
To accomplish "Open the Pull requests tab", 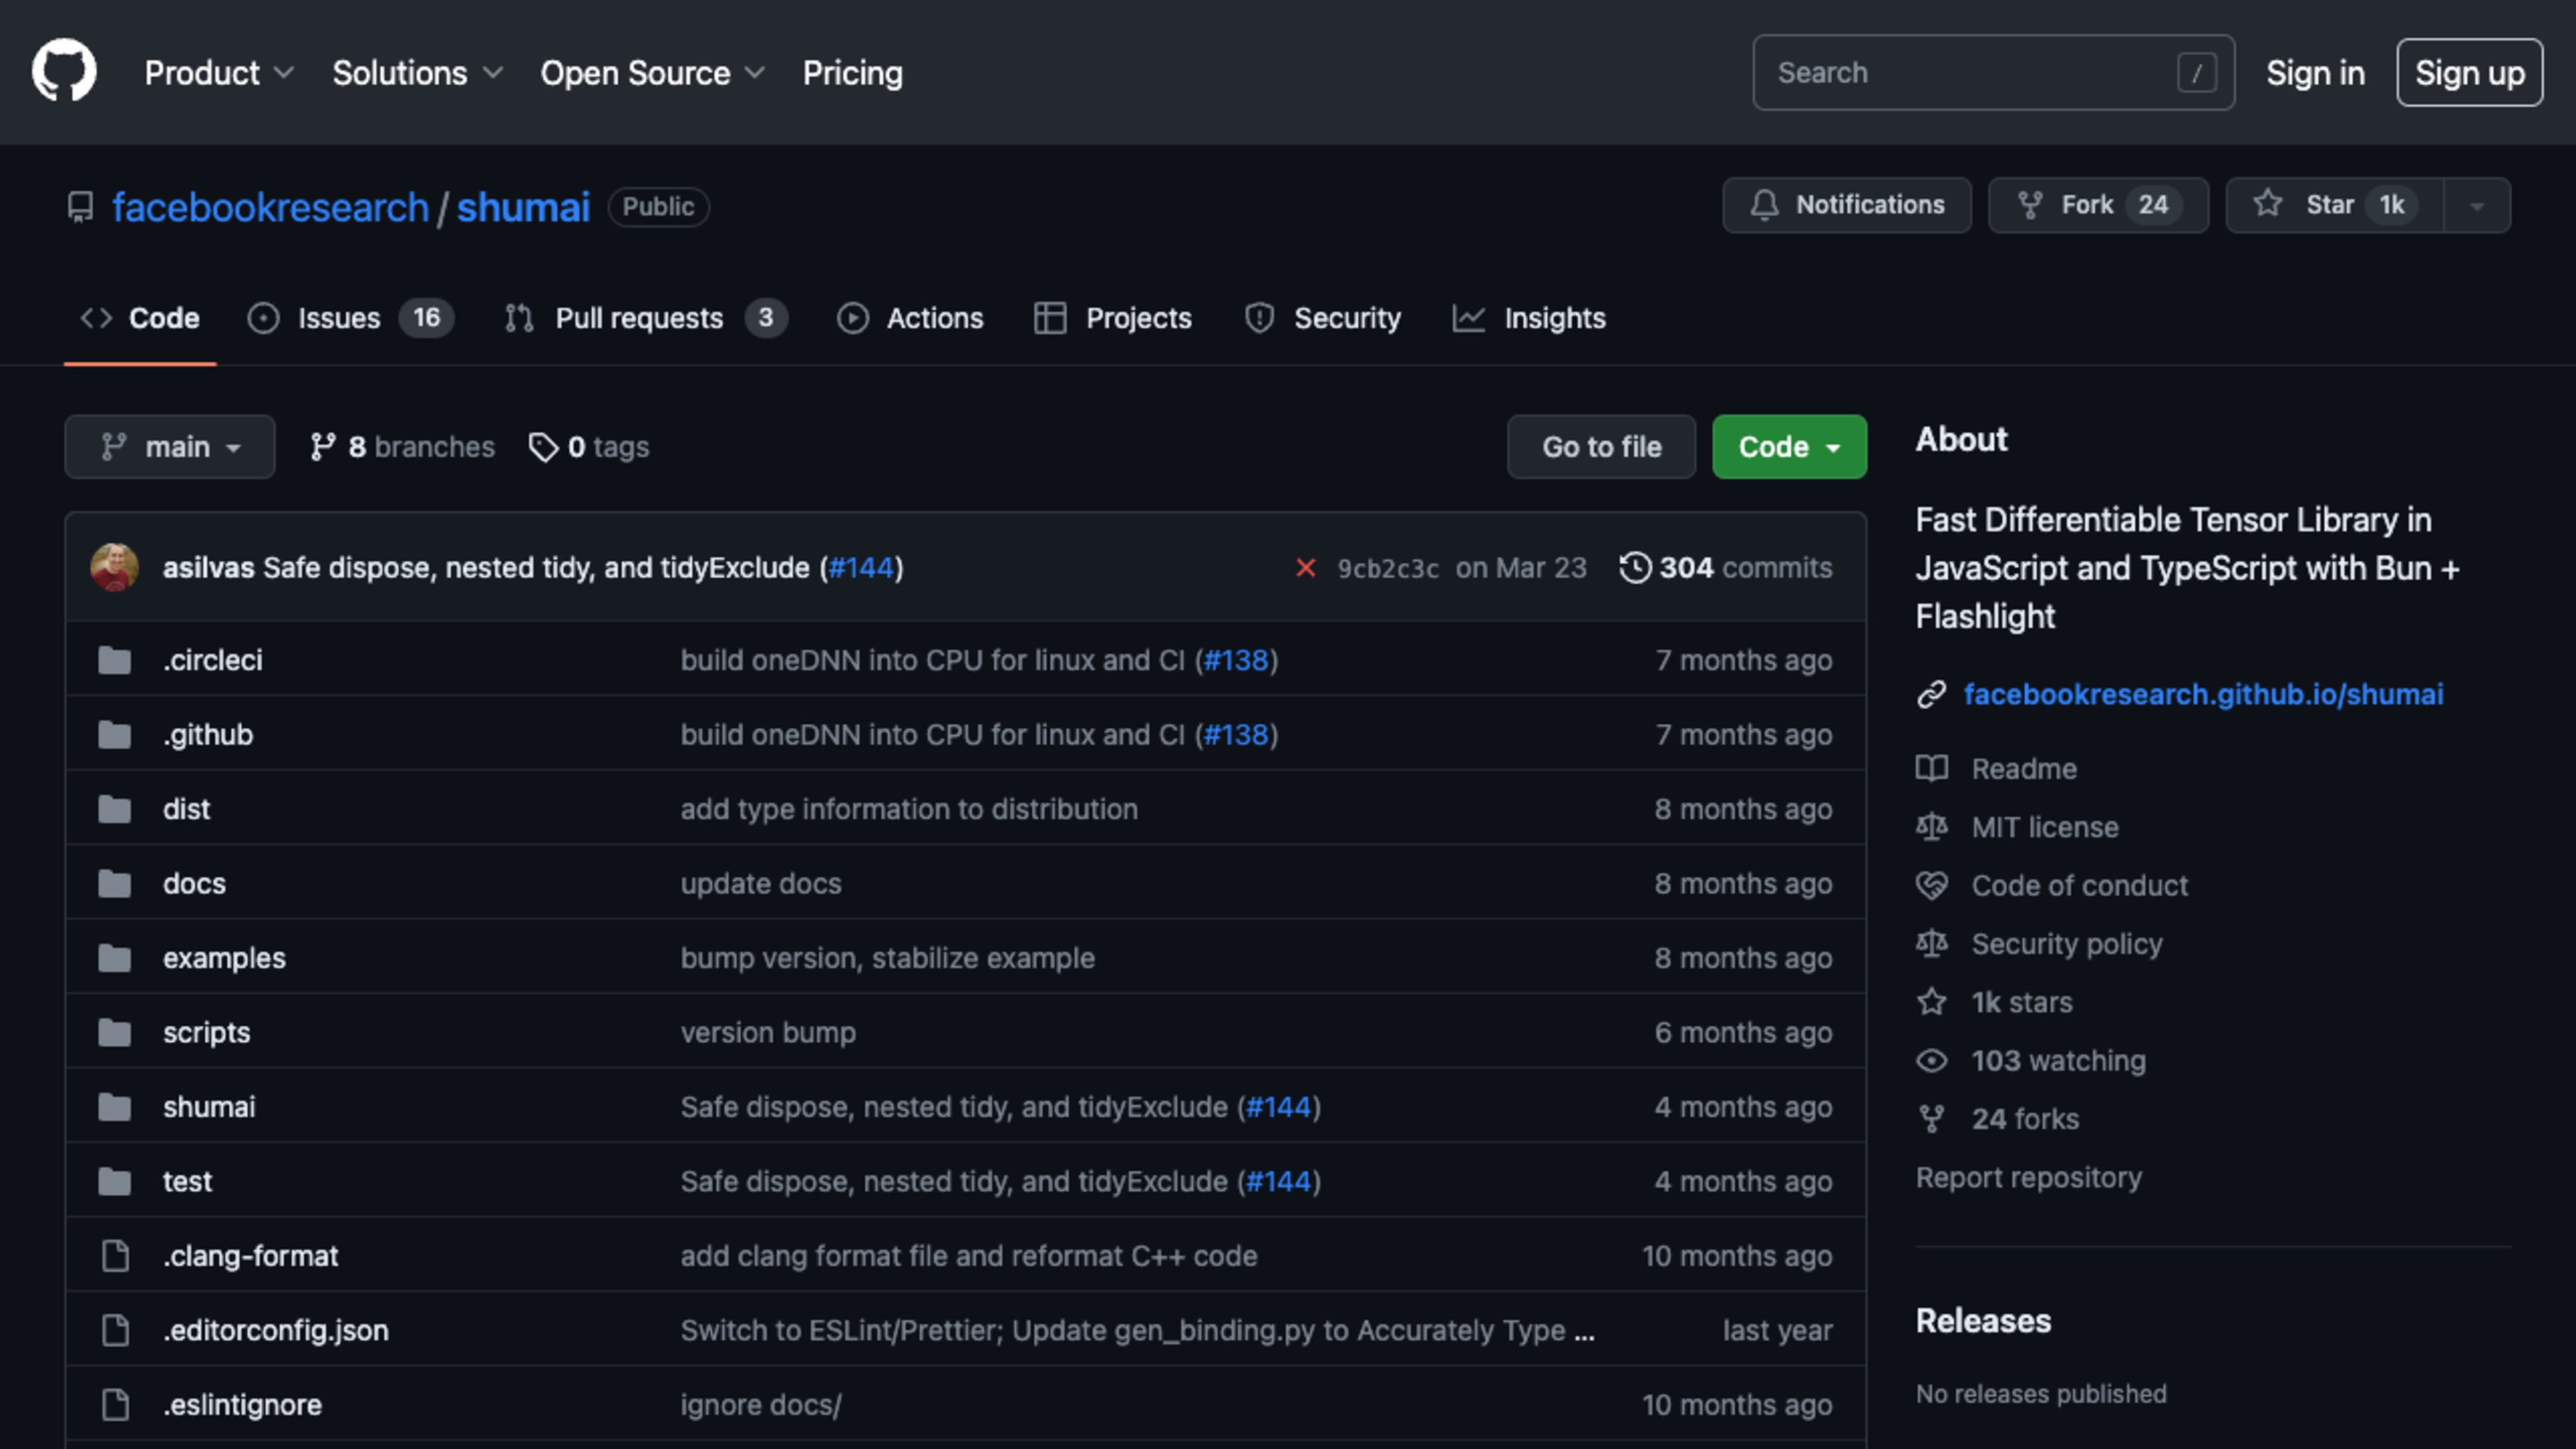I will [639, 318].
